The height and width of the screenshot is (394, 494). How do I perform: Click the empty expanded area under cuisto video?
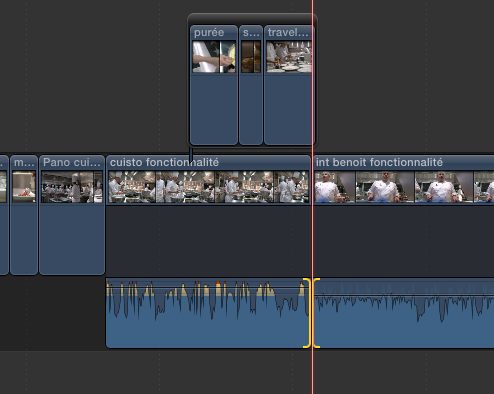pyautogui.click(x=208, y=241)
